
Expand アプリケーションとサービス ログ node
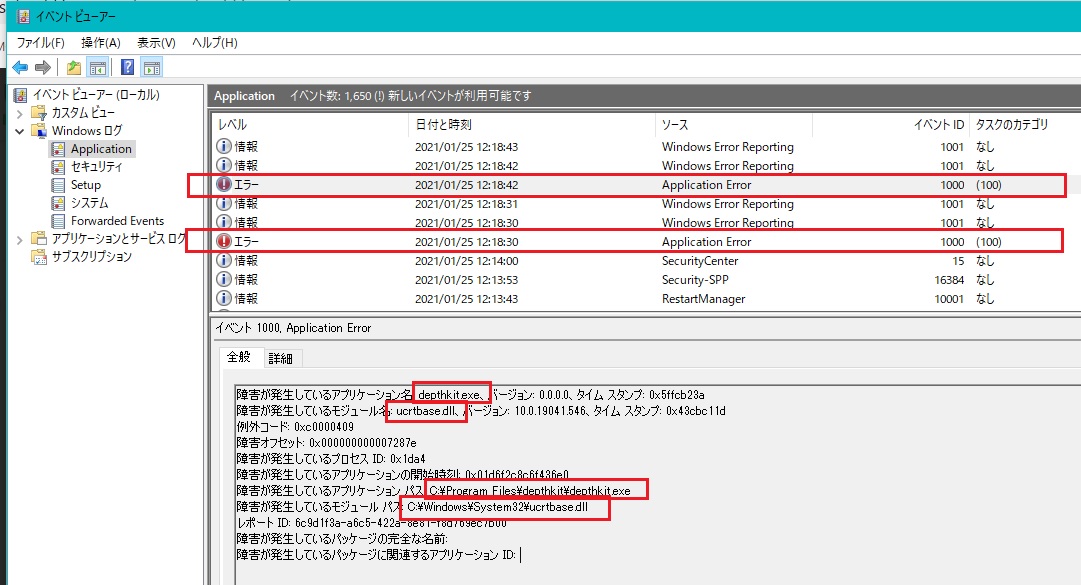19,239
